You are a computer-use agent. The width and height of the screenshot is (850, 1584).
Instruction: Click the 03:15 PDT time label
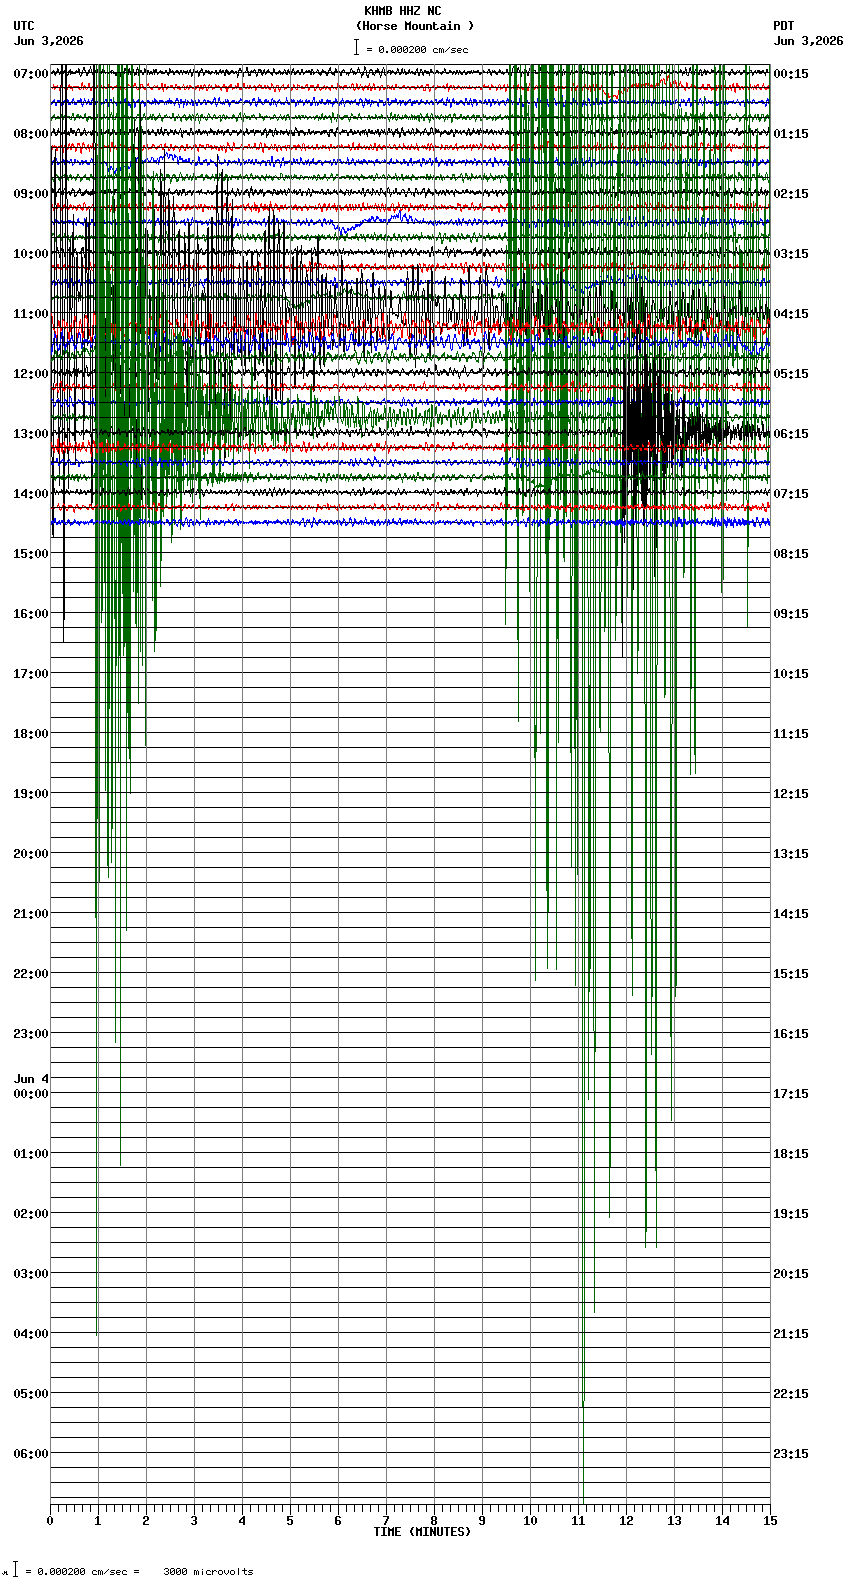(x=791, y=254)
